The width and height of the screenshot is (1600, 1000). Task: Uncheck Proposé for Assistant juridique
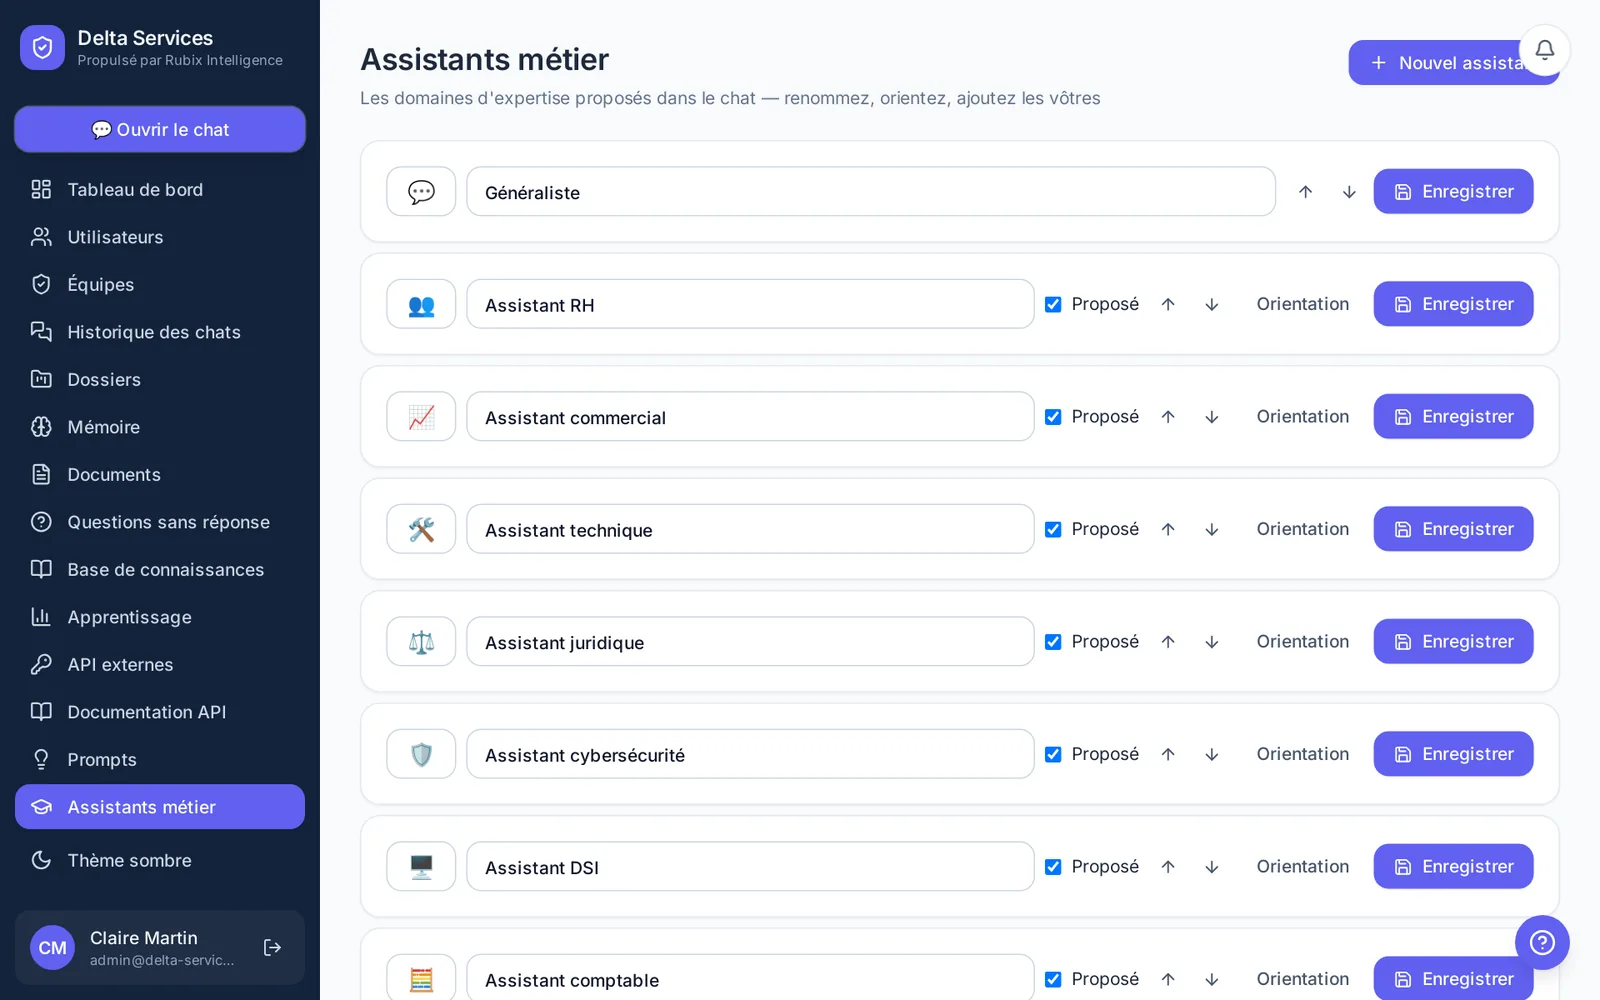click(x=1053, y=642)
